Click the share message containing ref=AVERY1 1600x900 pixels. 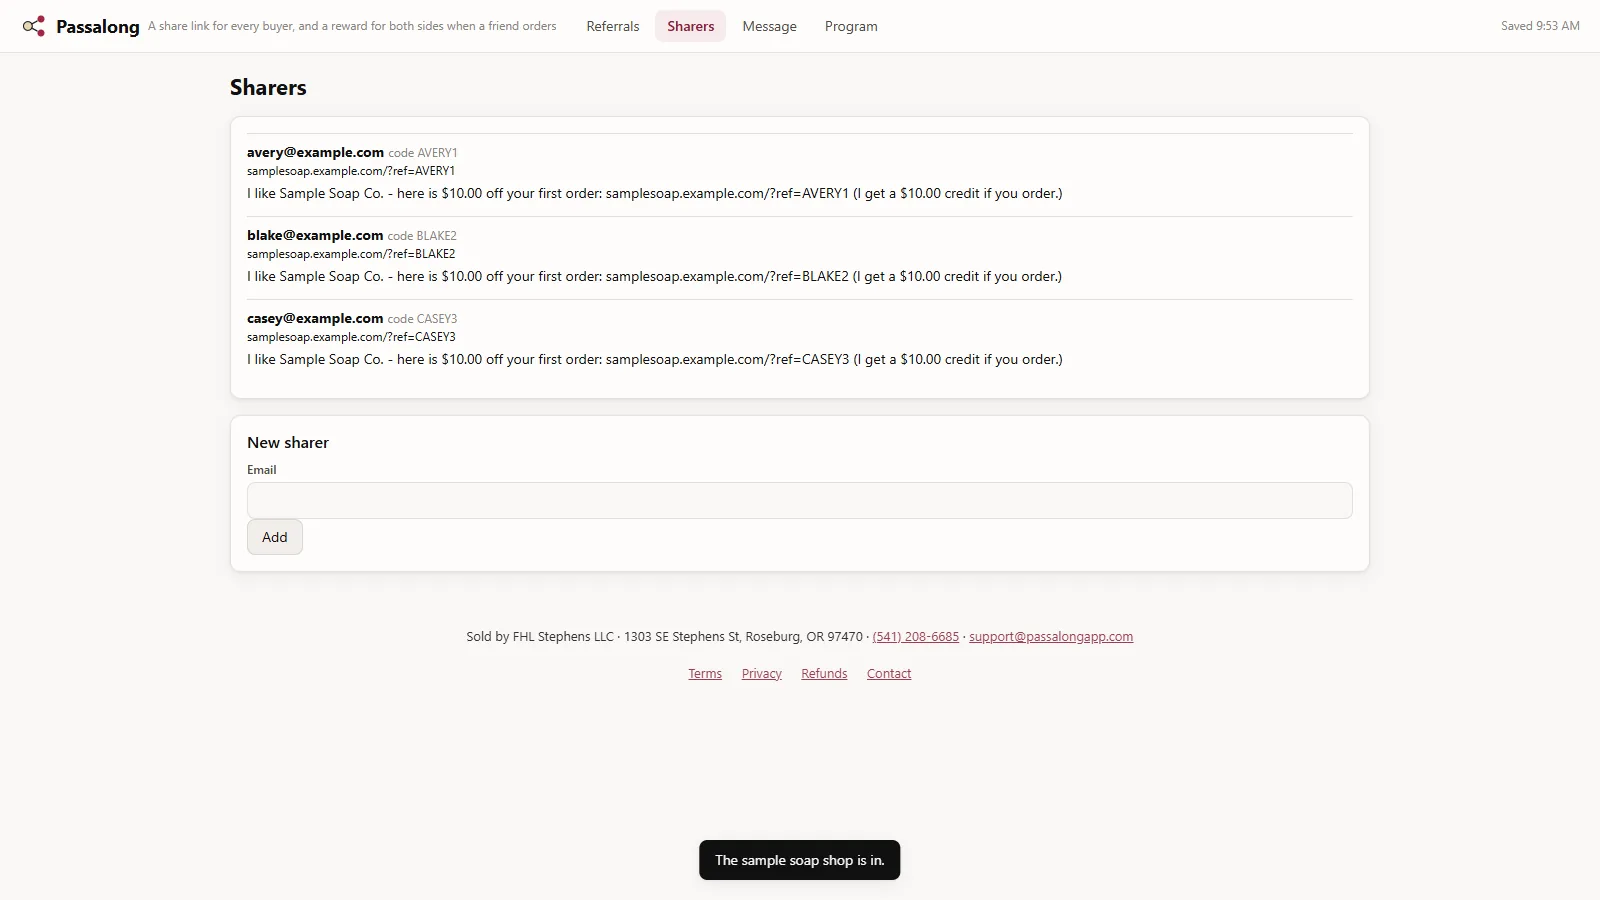pos(655,193)
